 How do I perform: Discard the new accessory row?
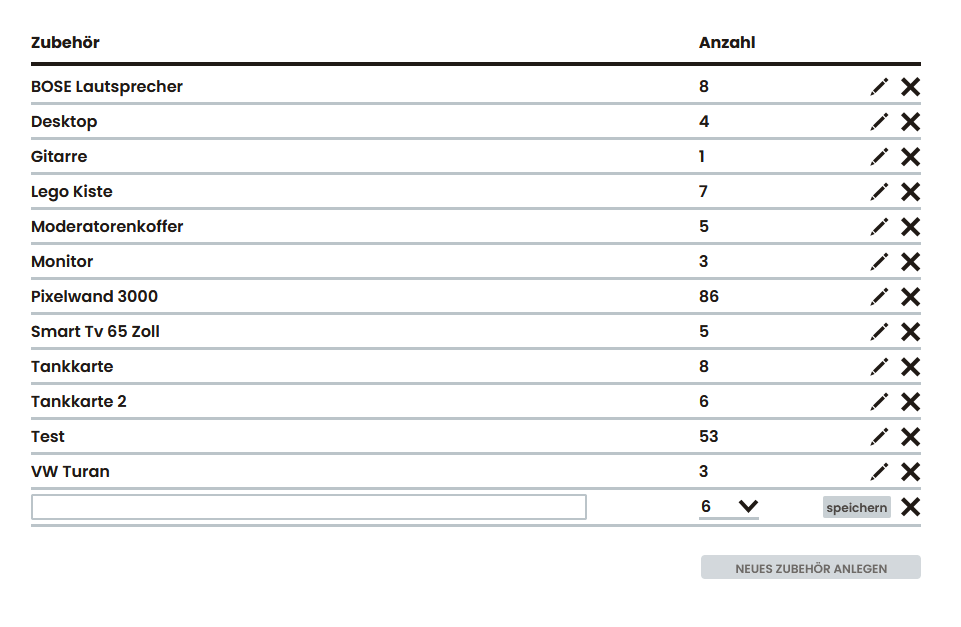911,507
